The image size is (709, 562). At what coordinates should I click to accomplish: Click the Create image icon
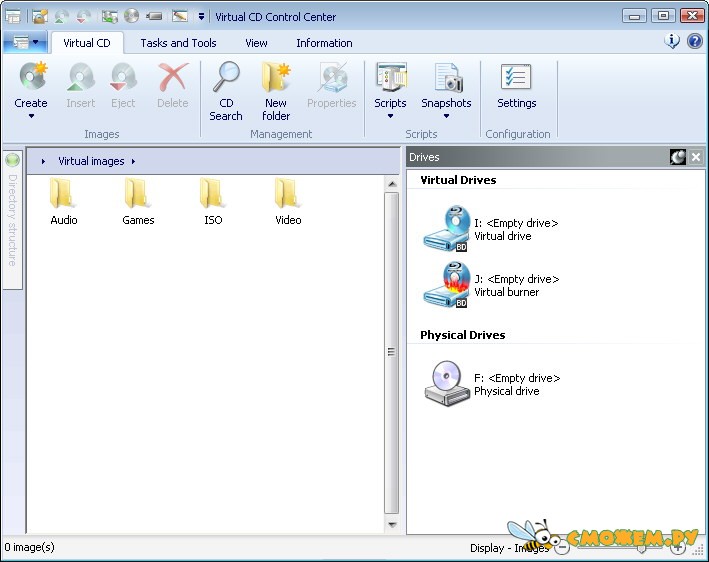click(x=33, y=77)
